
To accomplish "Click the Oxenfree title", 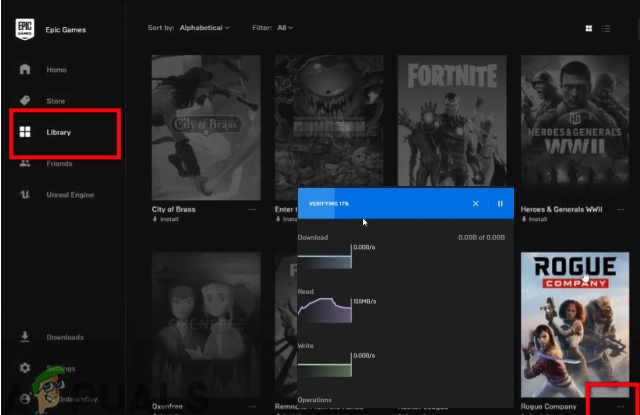I will click(x=167, y=406).
